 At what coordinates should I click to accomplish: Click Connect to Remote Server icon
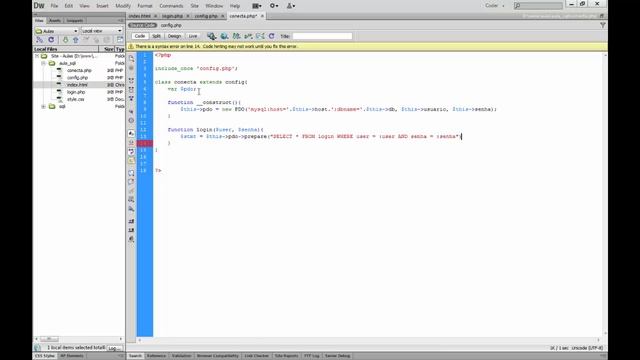[x=40, y=40]
